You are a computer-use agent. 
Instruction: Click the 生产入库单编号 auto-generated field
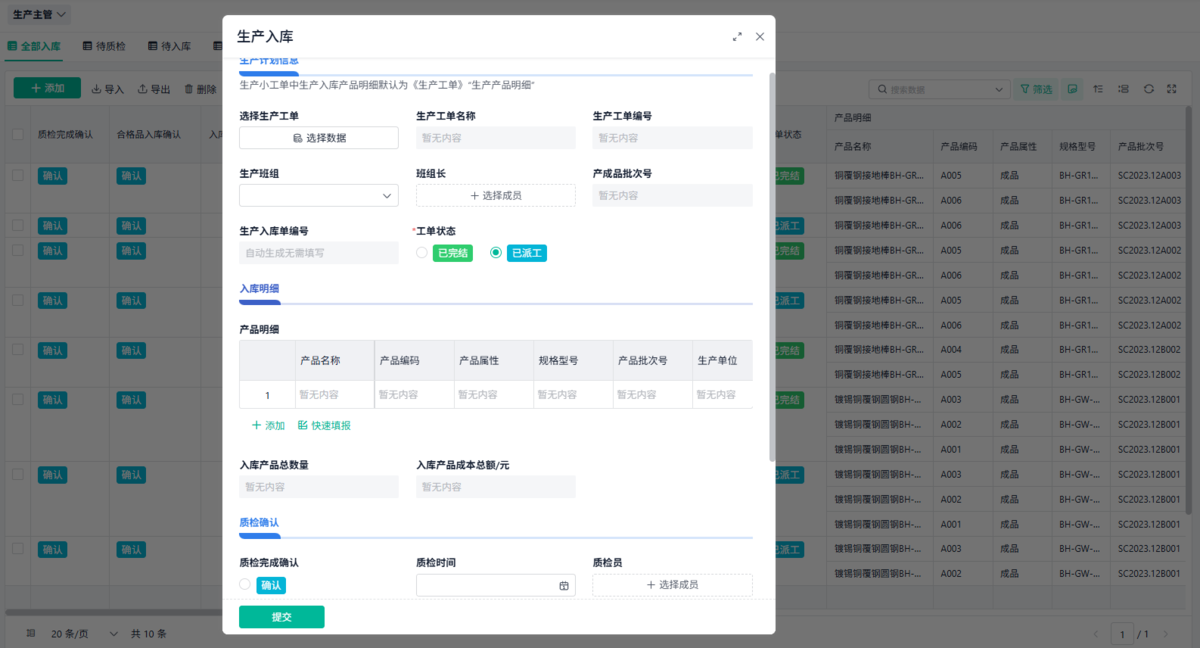click(x=319, y=253)
